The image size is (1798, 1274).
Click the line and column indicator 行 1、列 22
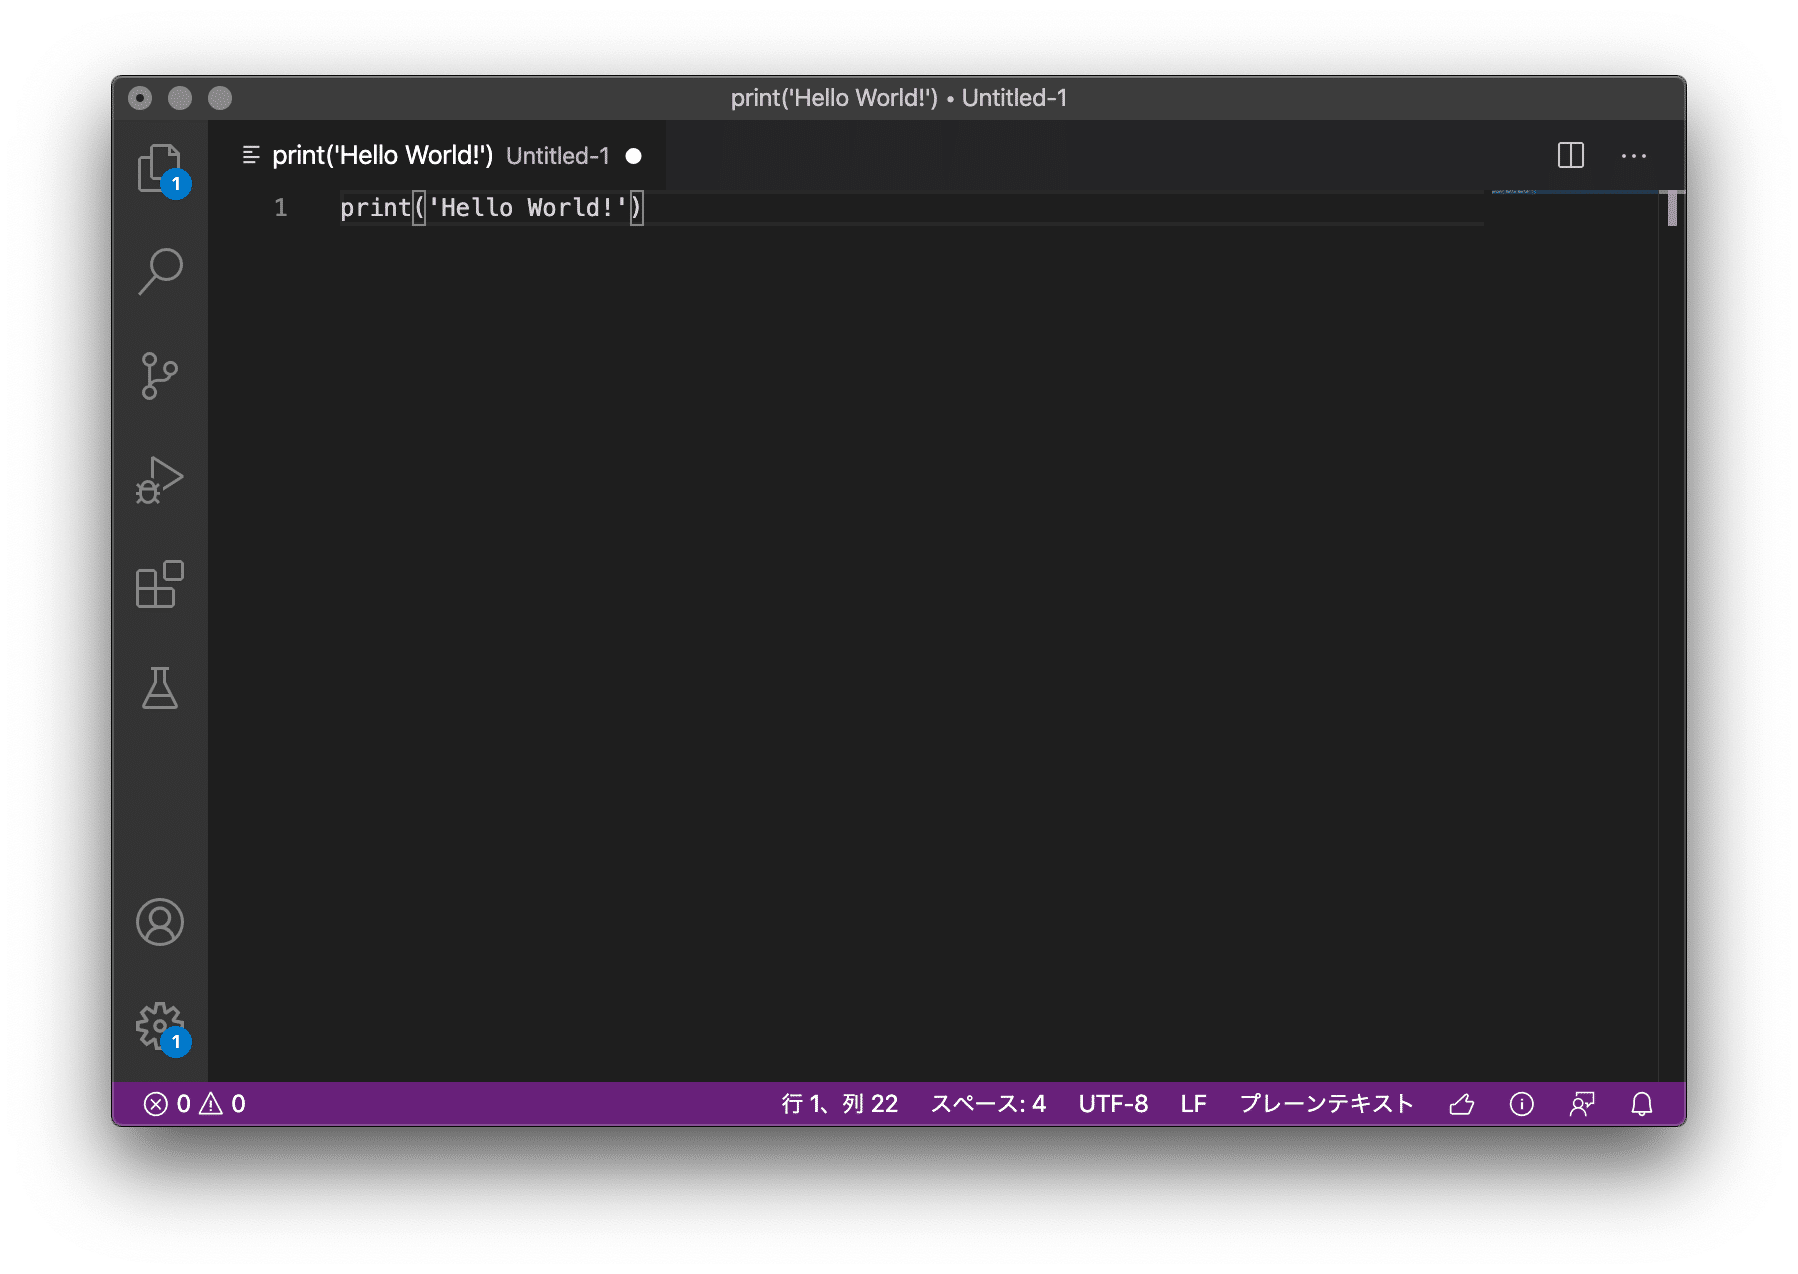coord(839,1104)
